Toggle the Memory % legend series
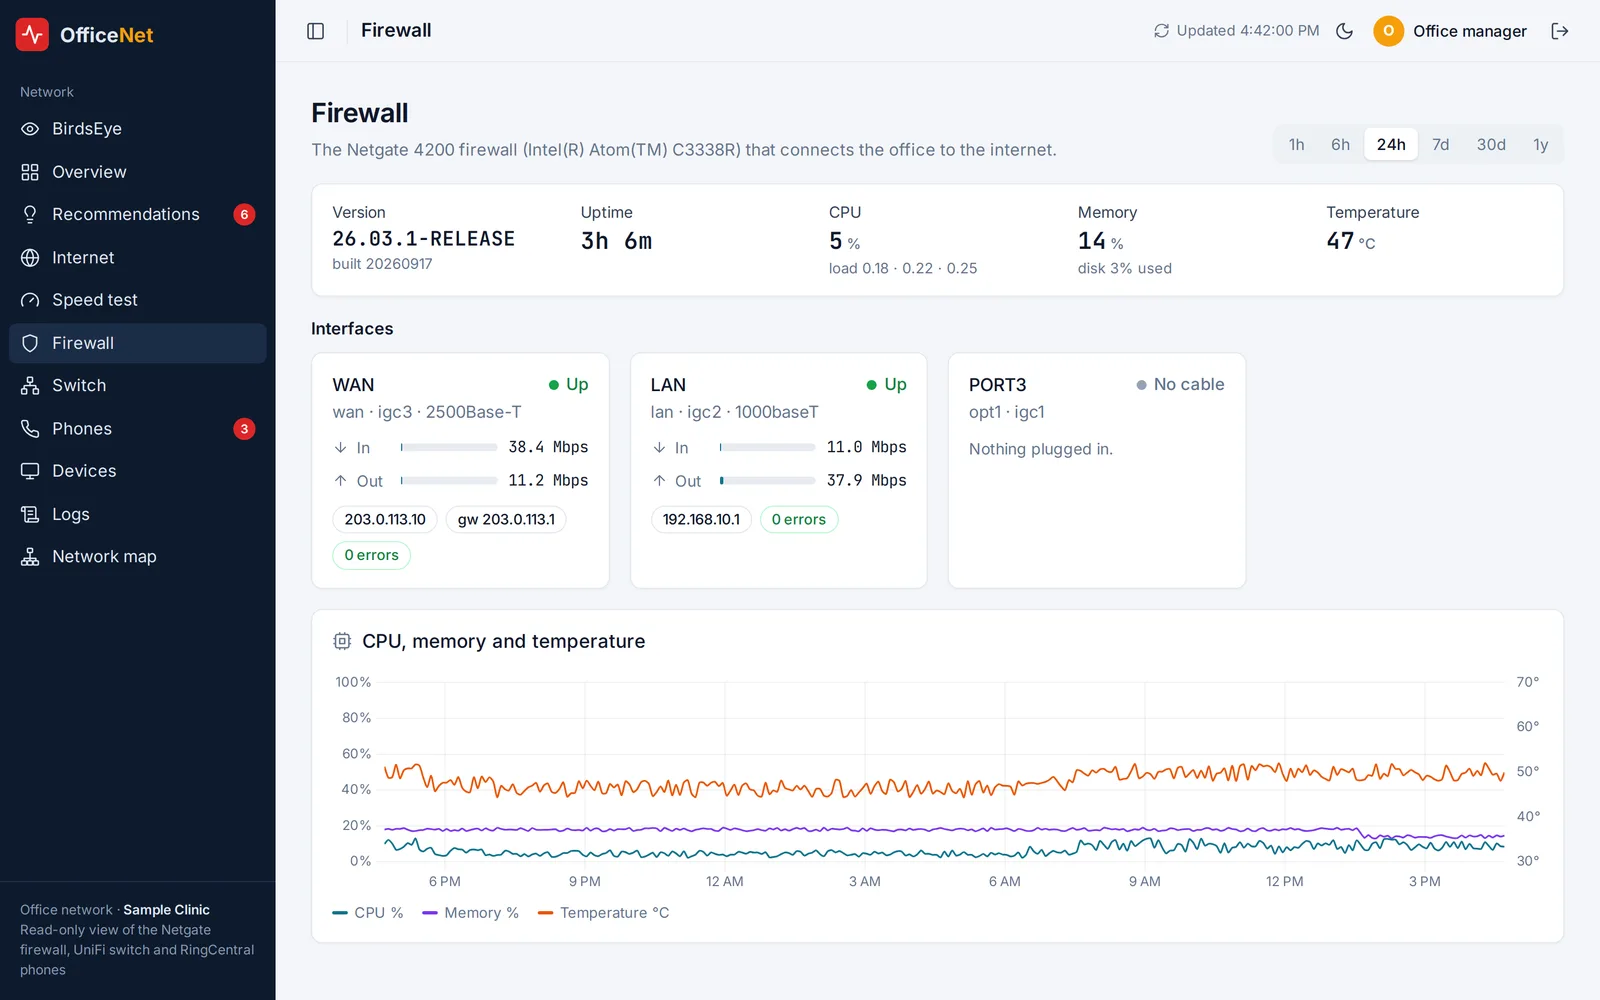This screenshot has height=1000, width=1600. click(471, 913)
